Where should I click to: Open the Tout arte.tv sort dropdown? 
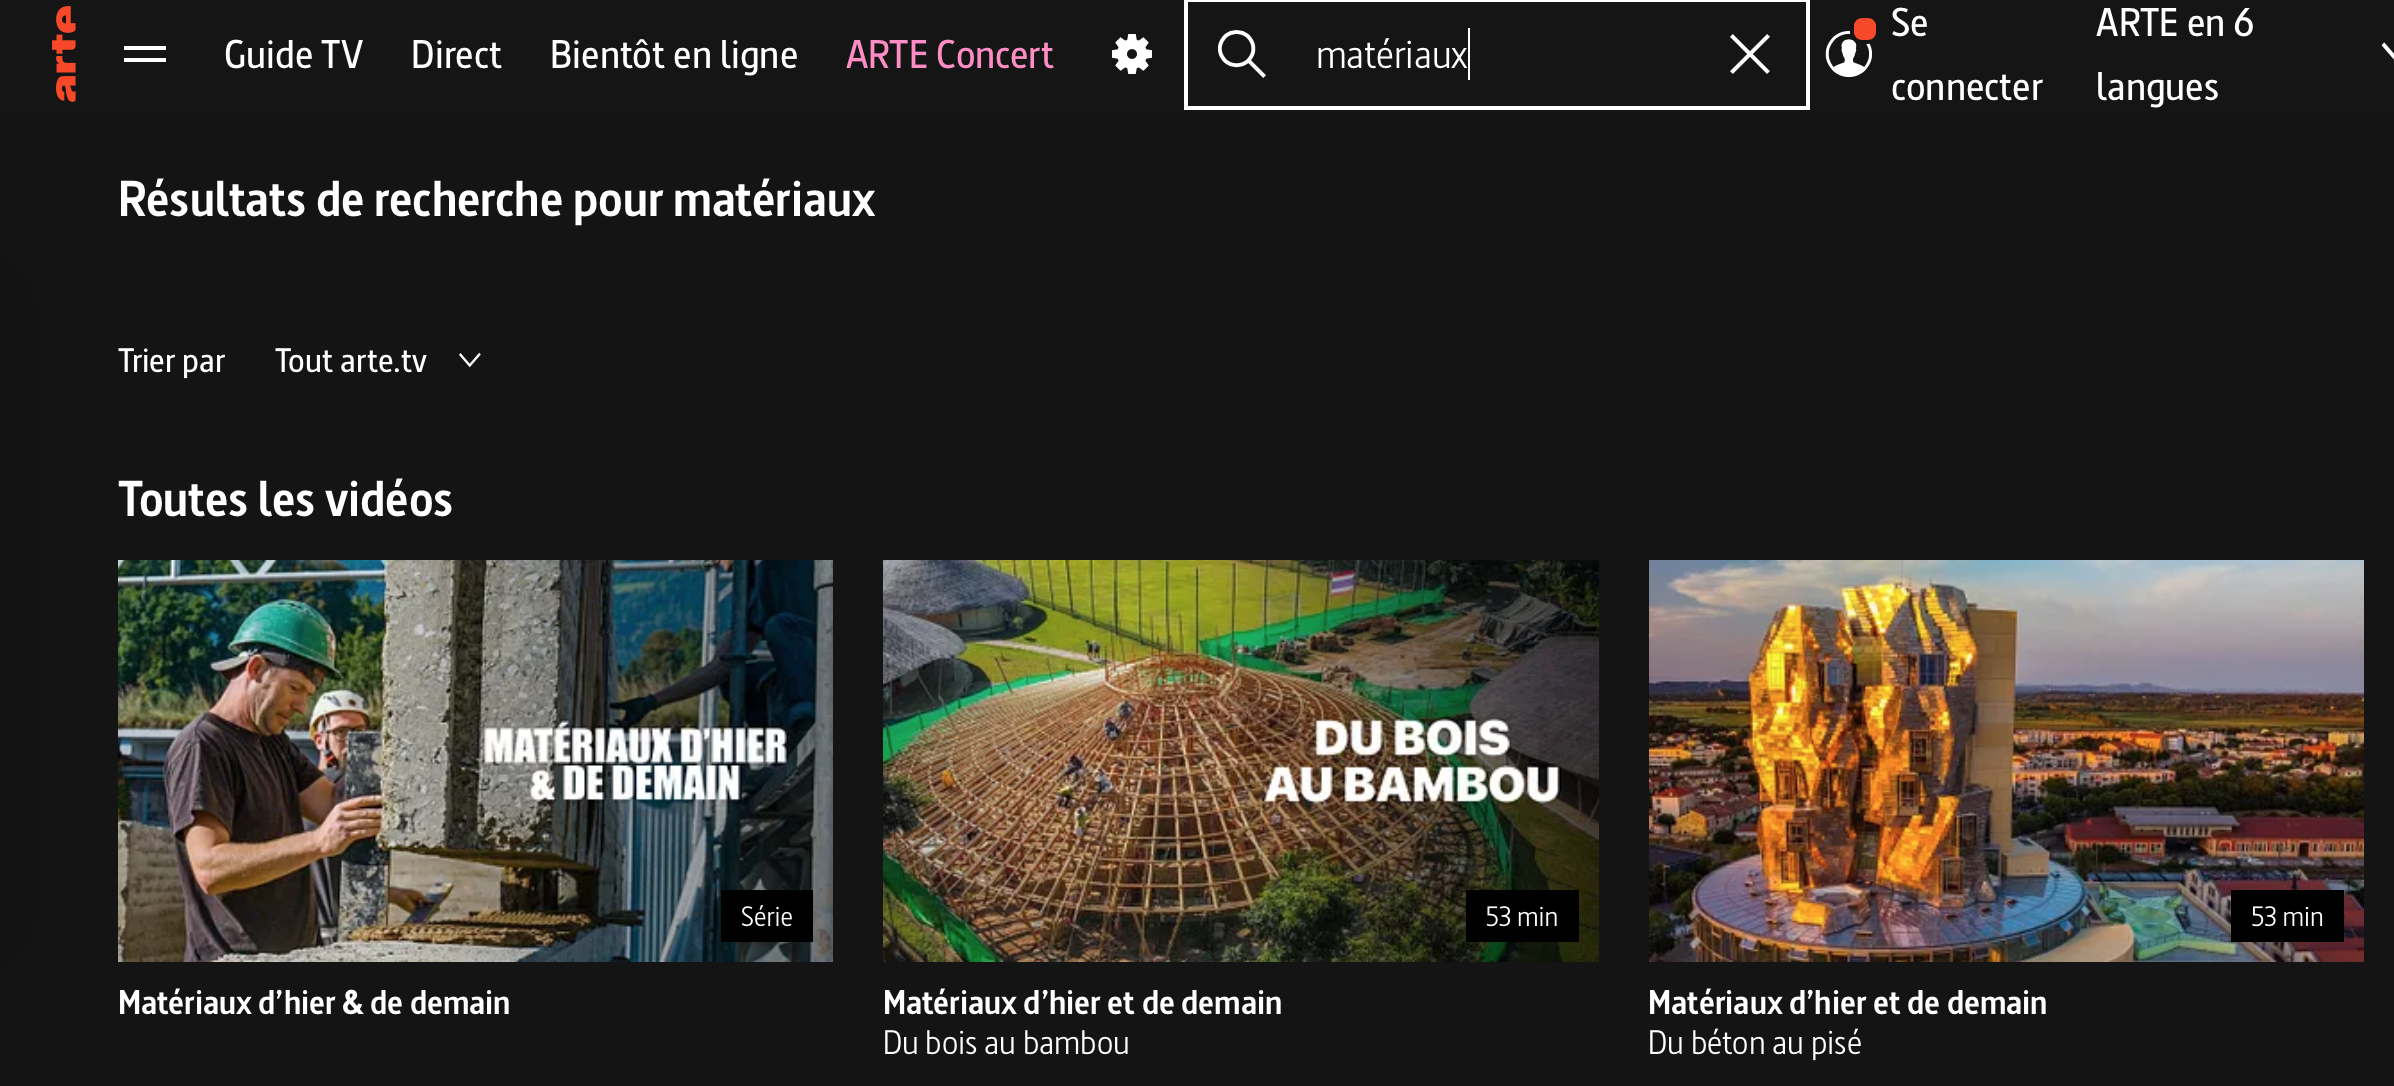point(351,361)
